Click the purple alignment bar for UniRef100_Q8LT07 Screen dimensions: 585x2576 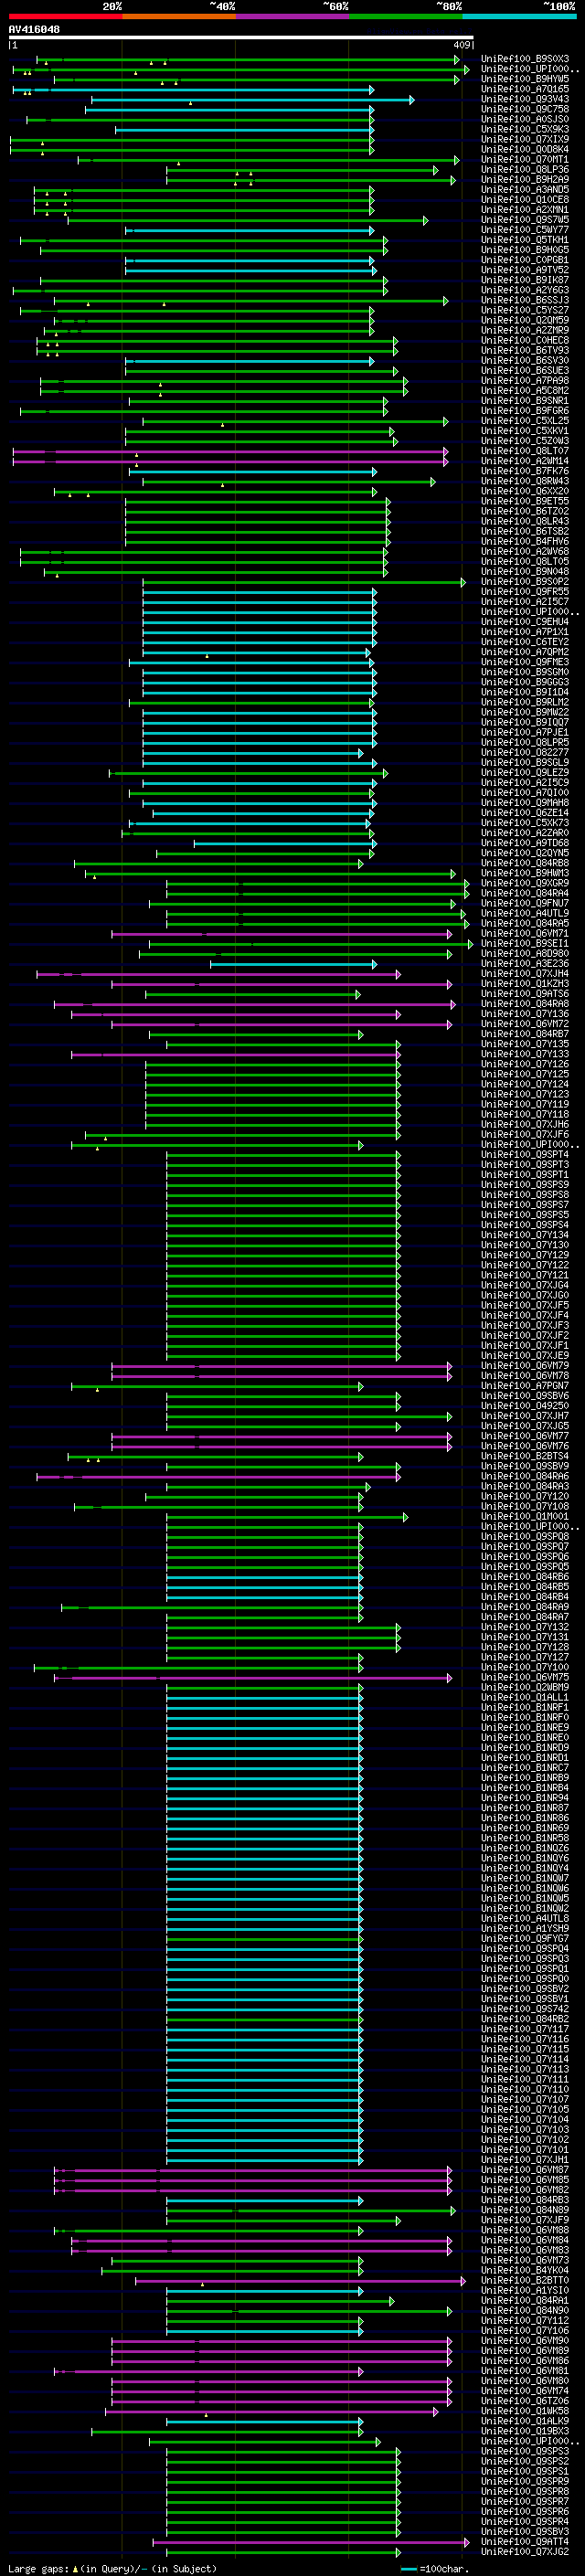click(230, 451)
